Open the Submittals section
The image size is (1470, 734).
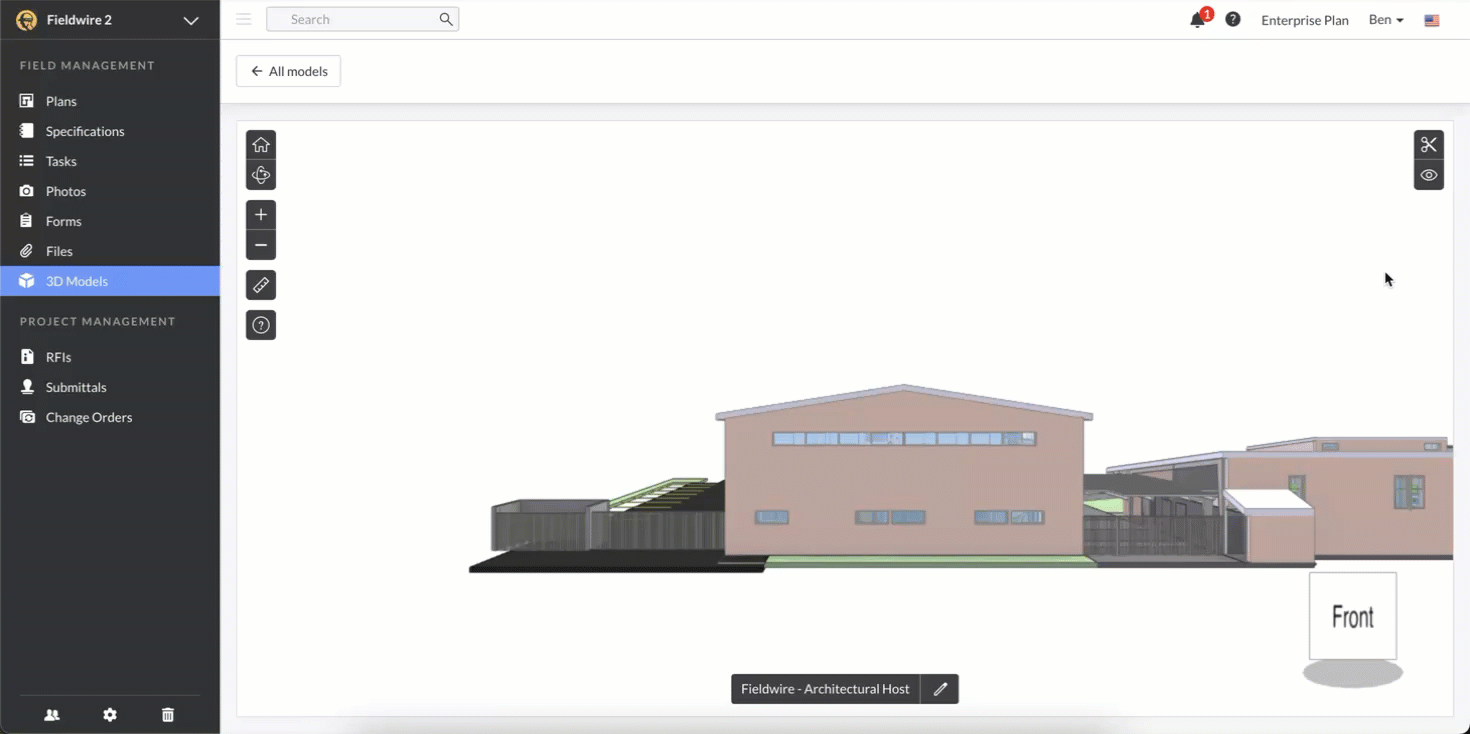click(x=75, y=387)
